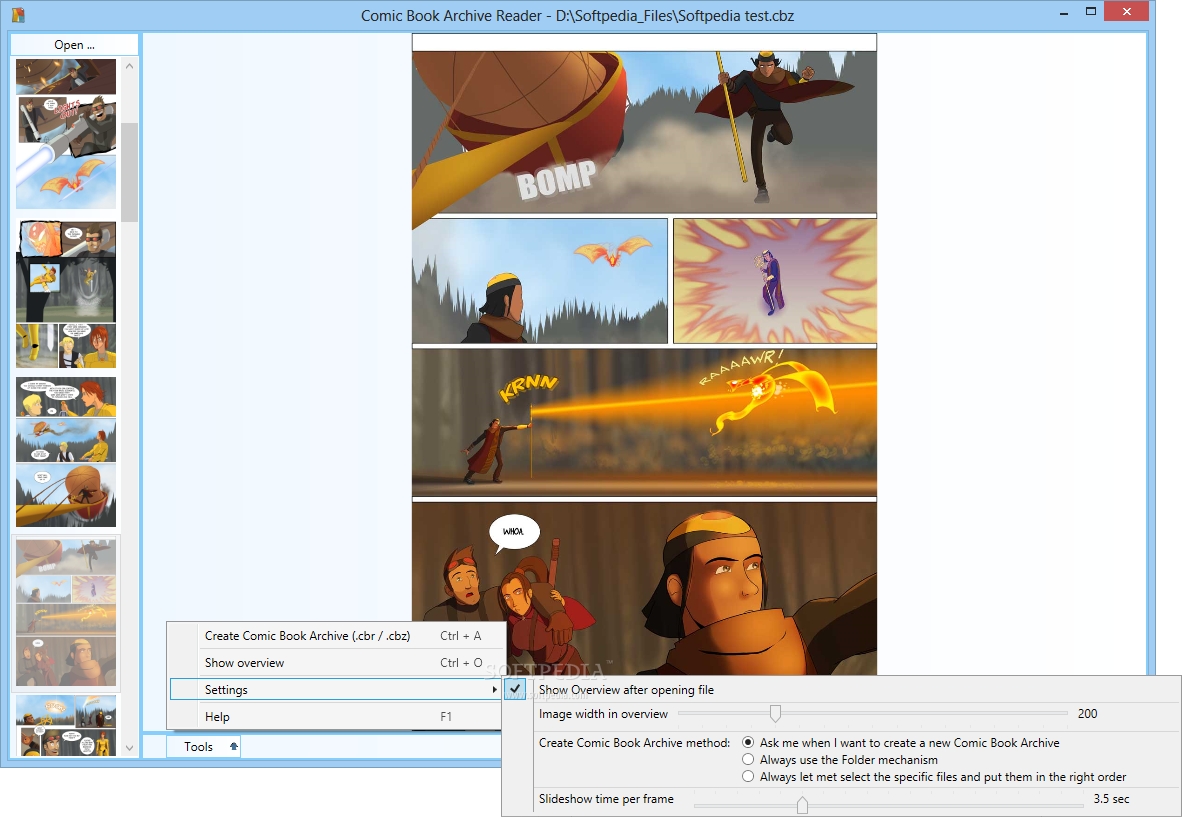The height and width of the screenshot is (817, 1182).
Task: Click the app icon in the title bar
Action: coord(17,14)
